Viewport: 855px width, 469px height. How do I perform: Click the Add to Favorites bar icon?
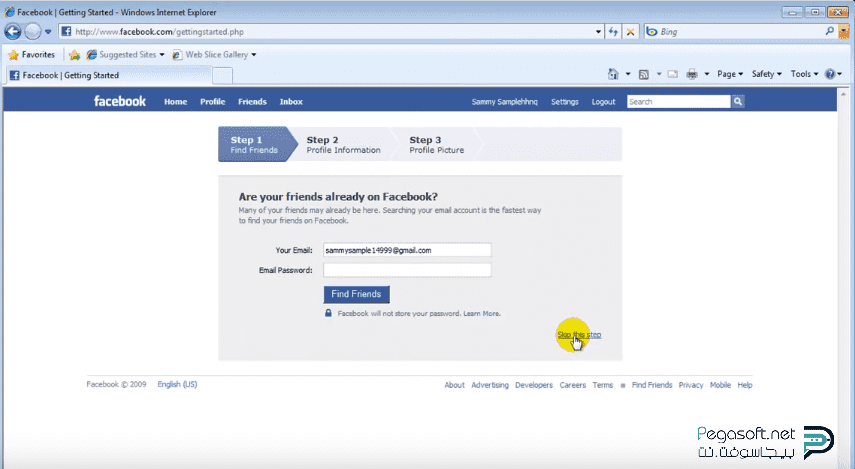tap(75, 55)
